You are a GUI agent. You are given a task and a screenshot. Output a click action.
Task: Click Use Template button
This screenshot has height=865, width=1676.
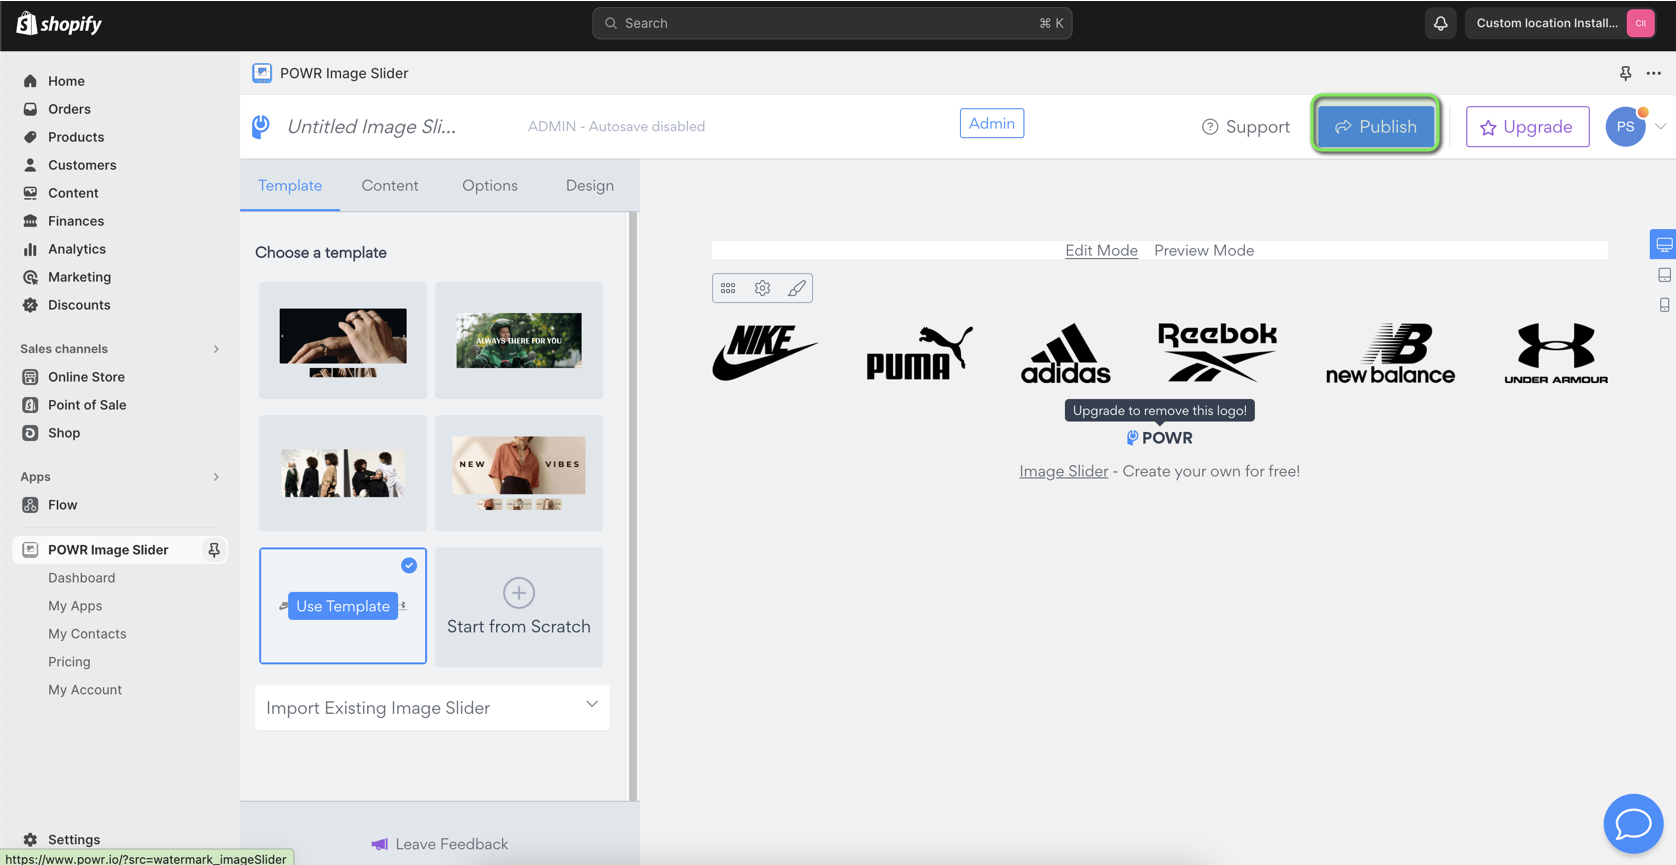[x=343, y=606]
